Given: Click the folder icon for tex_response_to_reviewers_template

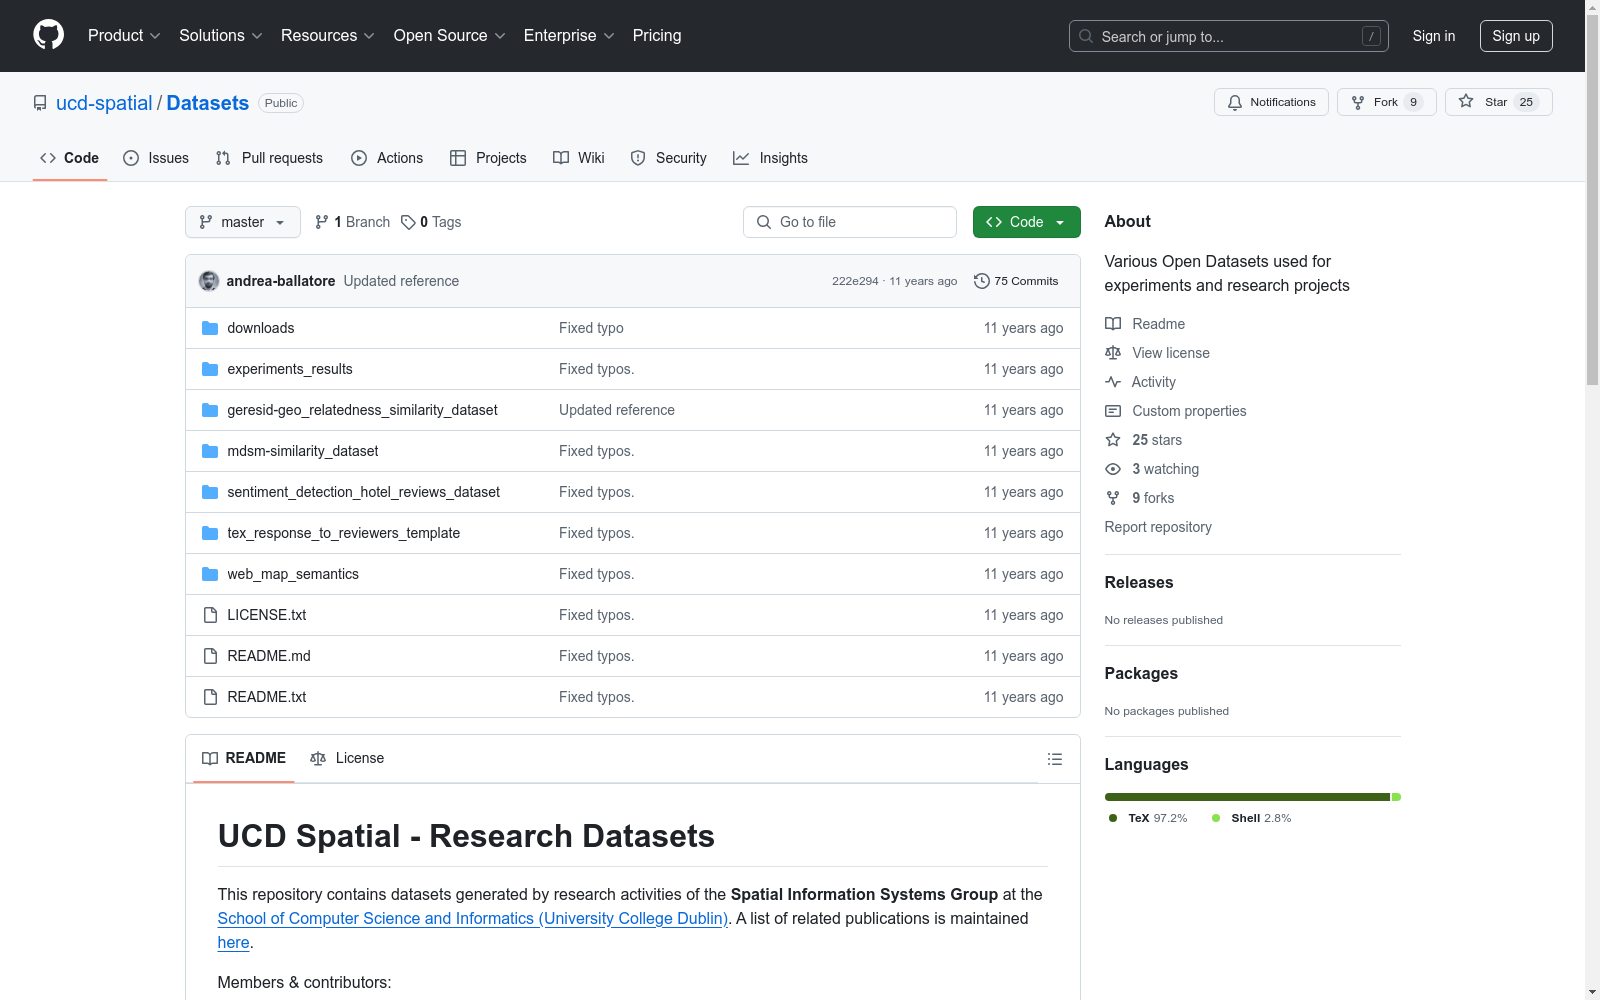Looking at the screenshot, I should [x=210, y=533].
